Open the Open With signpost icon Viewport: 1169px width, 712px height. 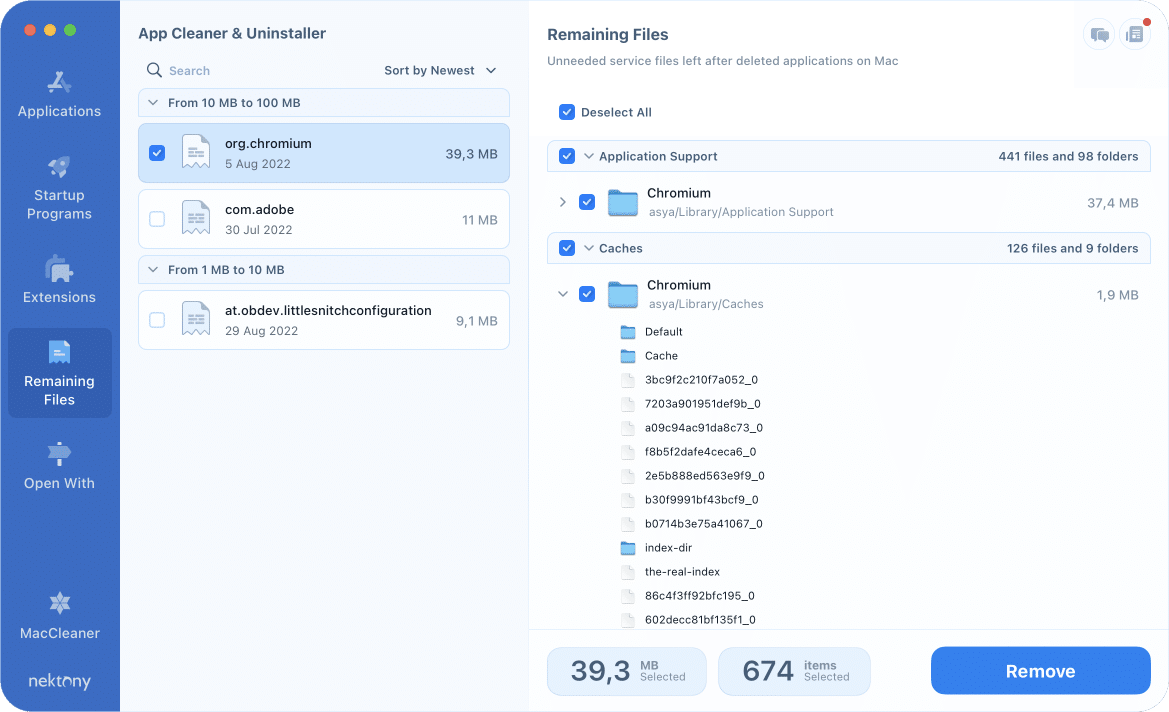pyautogui.click(x=59, y=453)
